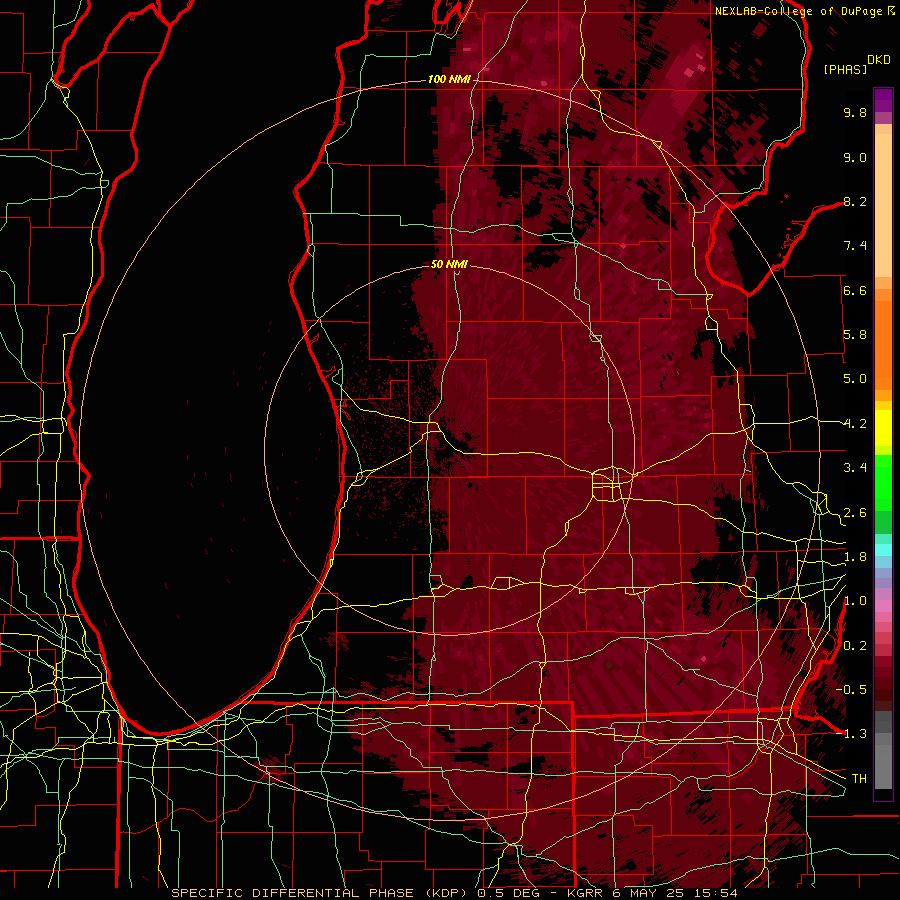The image size is (900, 900).
Task: Pick the yellow band of the color bar
Action: click(883, 428)
